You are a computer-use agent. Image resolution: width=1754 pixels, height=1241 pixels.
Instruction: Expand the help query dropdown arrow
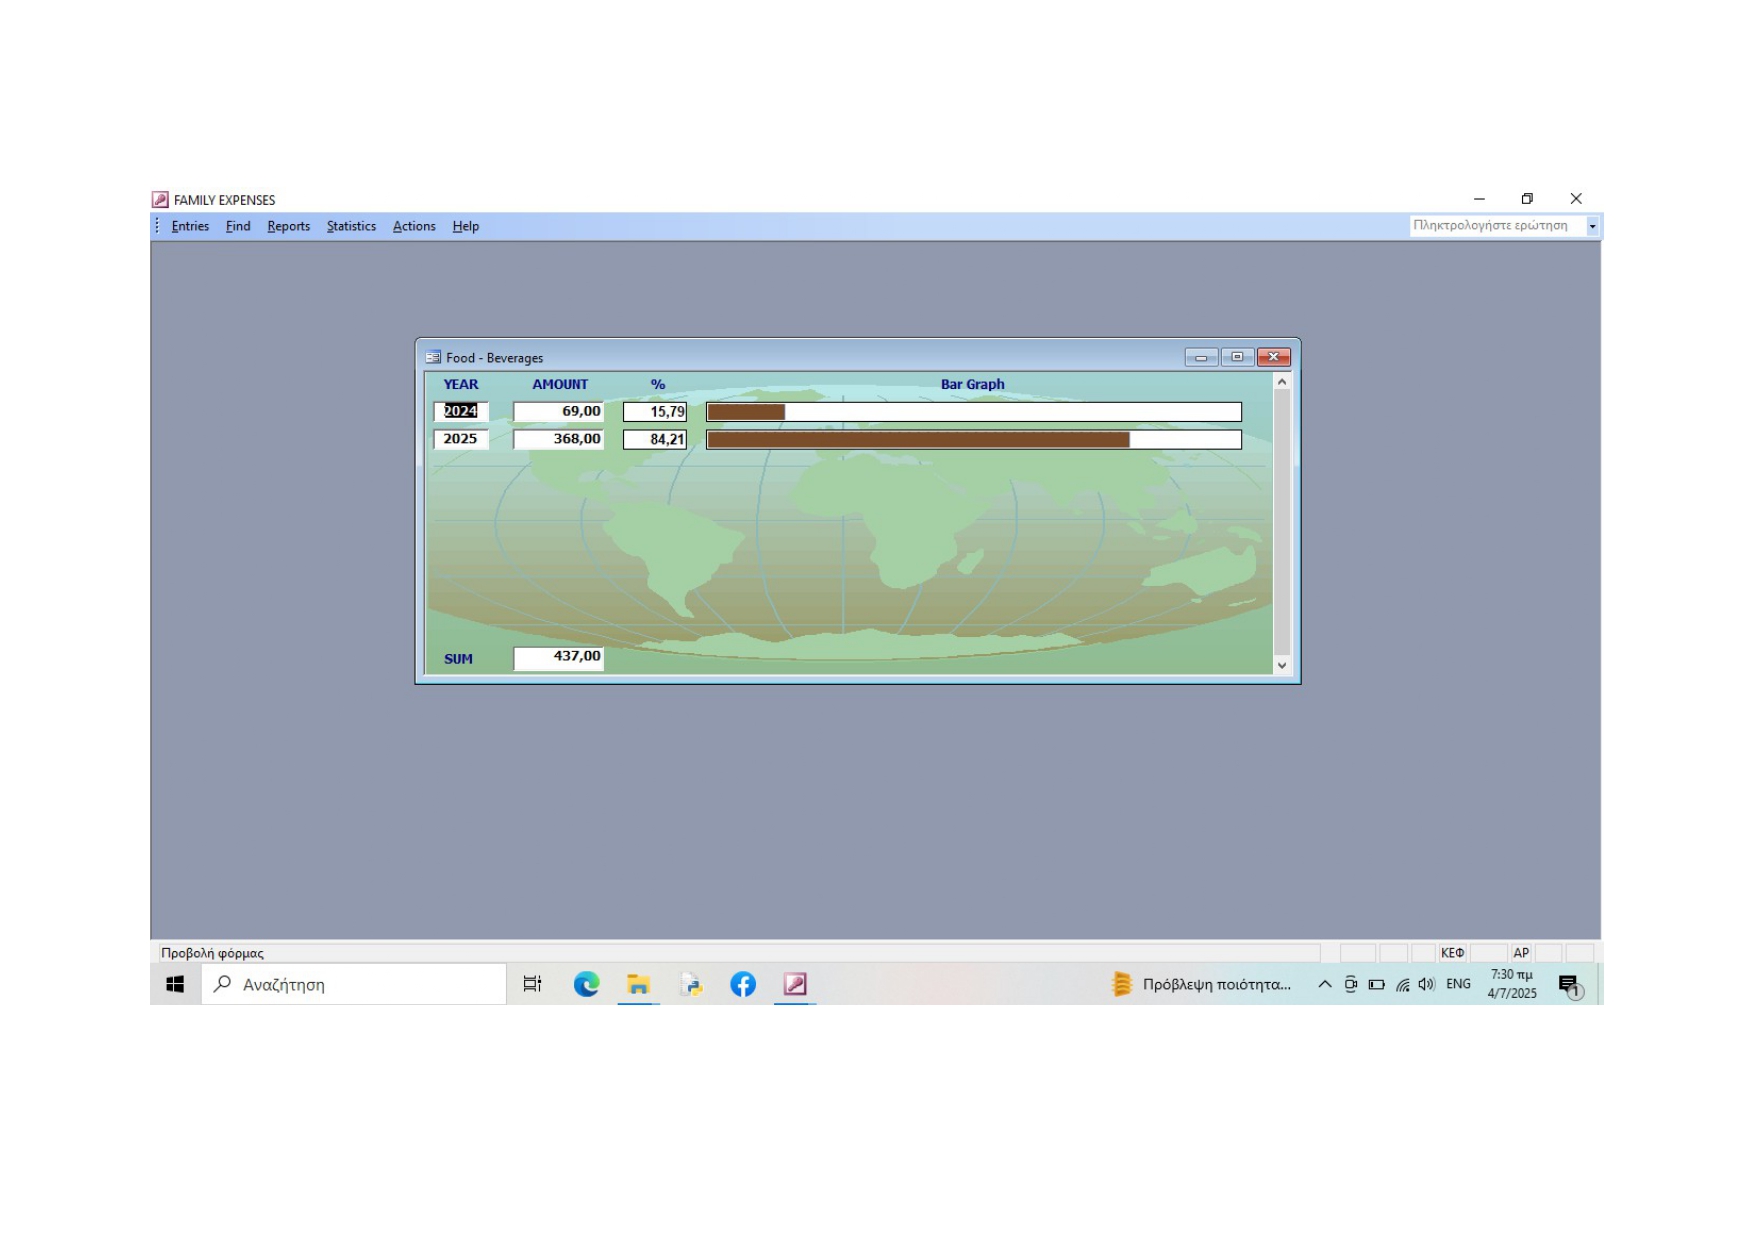pos(1592,226)
